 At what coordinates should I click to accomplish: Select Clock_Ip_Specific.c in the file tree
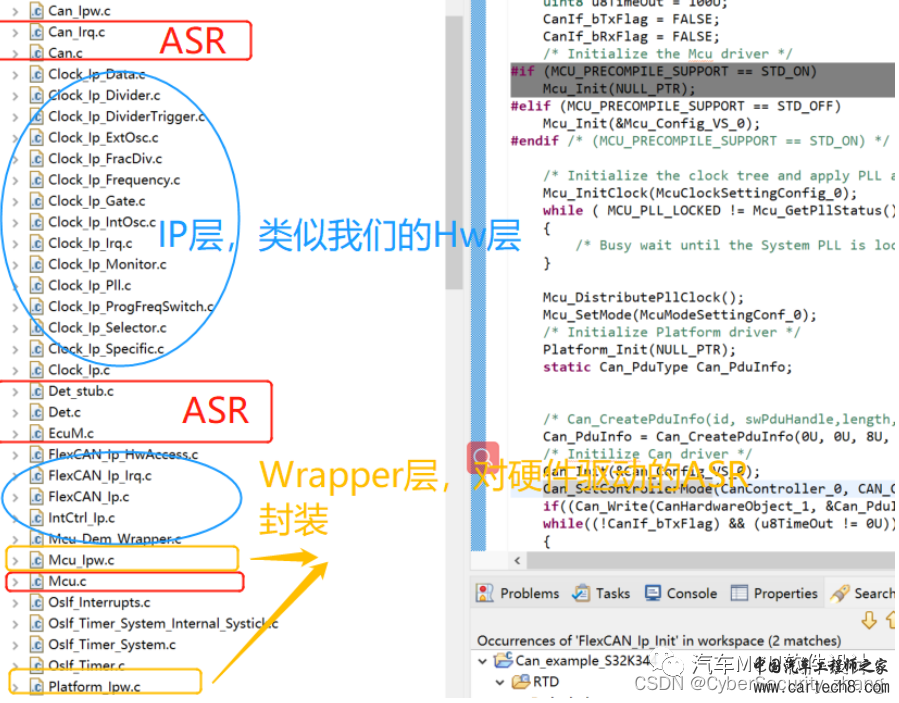click(106, 349)
